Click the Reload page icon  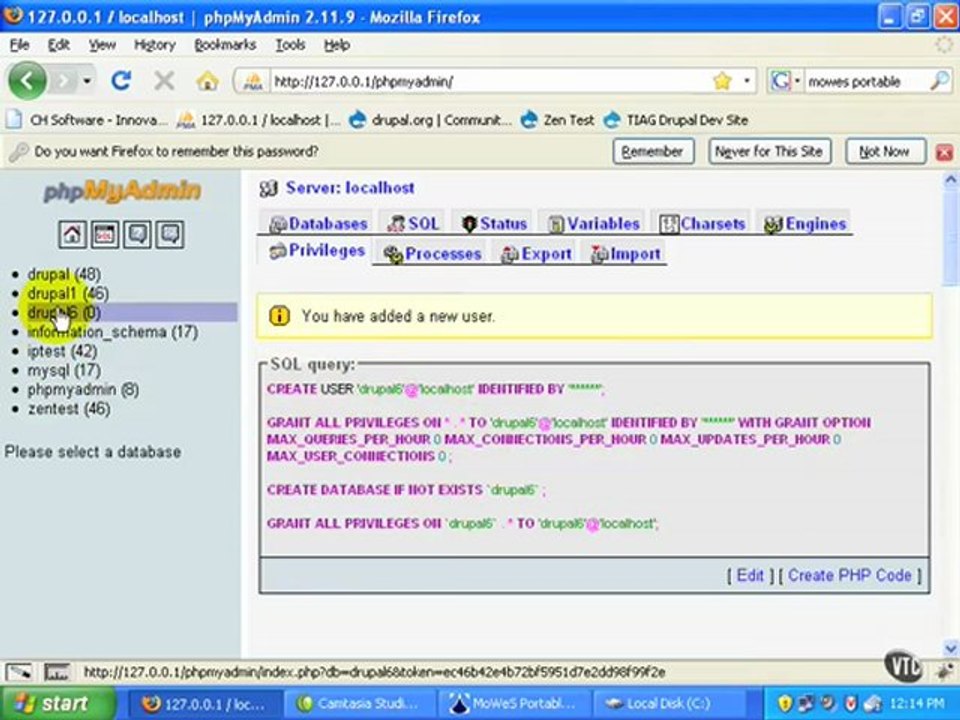pyautogui.click(x=121, y=80)
